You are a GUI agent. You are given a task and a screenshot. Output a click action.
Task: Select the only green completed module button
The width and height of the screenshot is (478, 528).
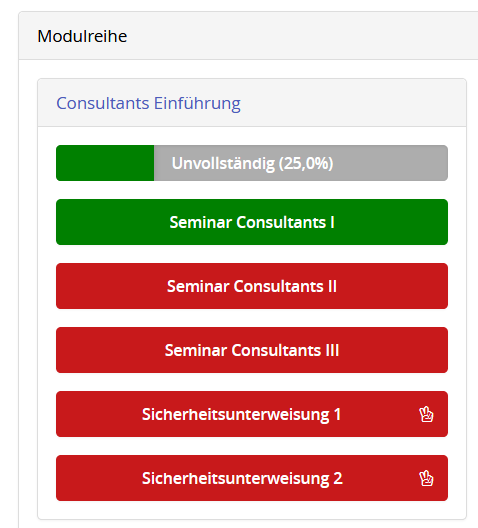(x=252, y=222)
